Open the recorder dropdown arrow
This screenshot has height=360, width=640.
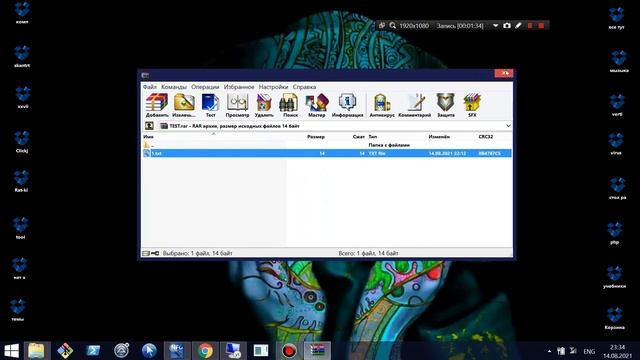(495, 25)
